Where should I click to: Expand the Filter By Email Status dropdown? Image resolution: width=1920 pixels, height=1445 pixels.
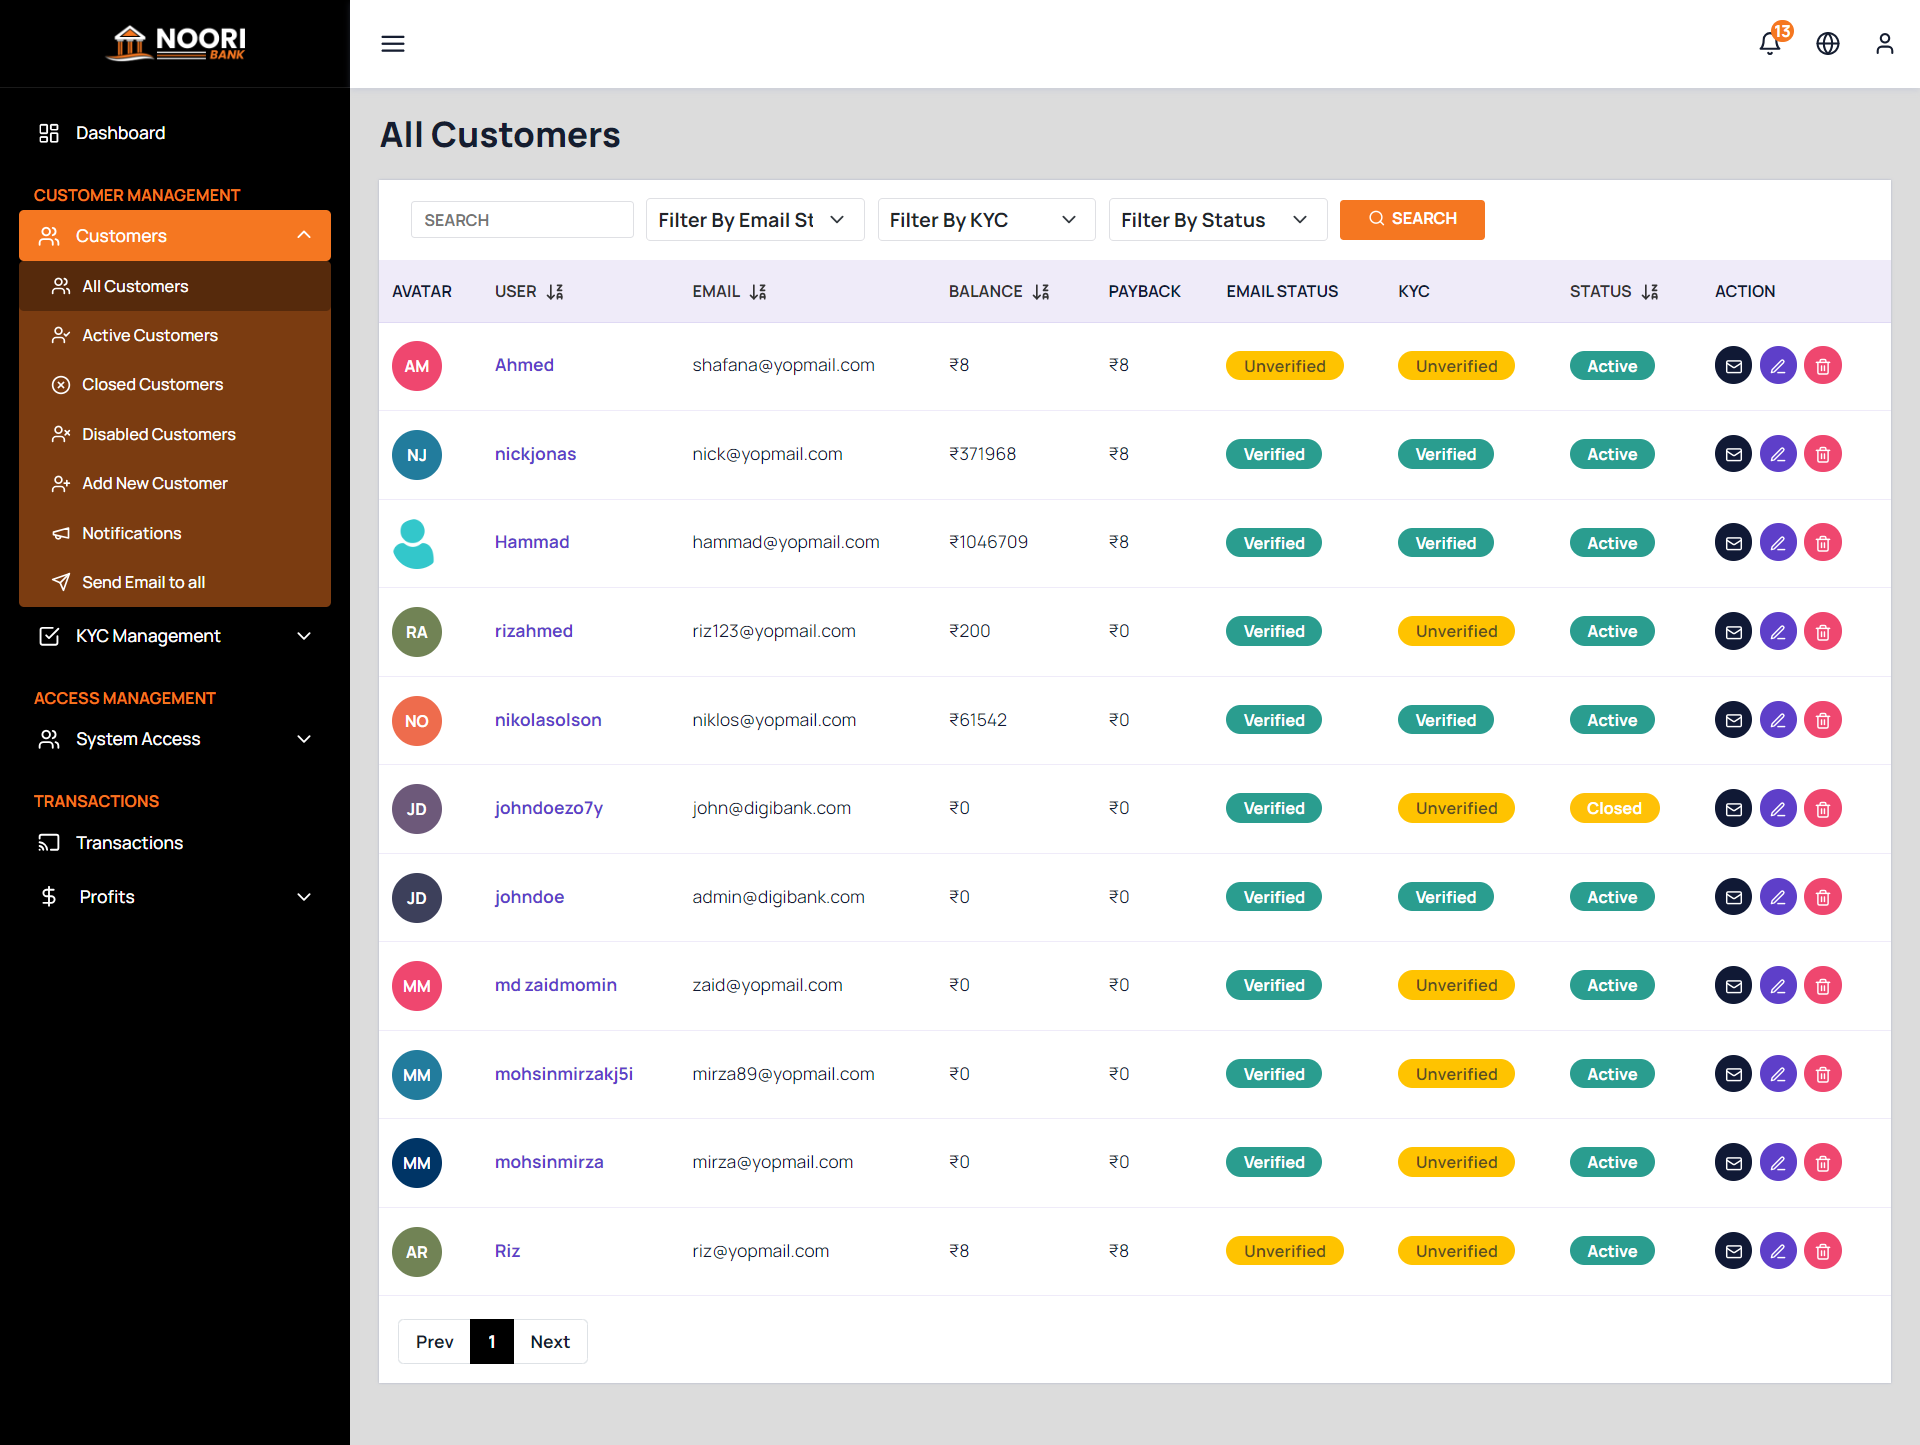755,220
